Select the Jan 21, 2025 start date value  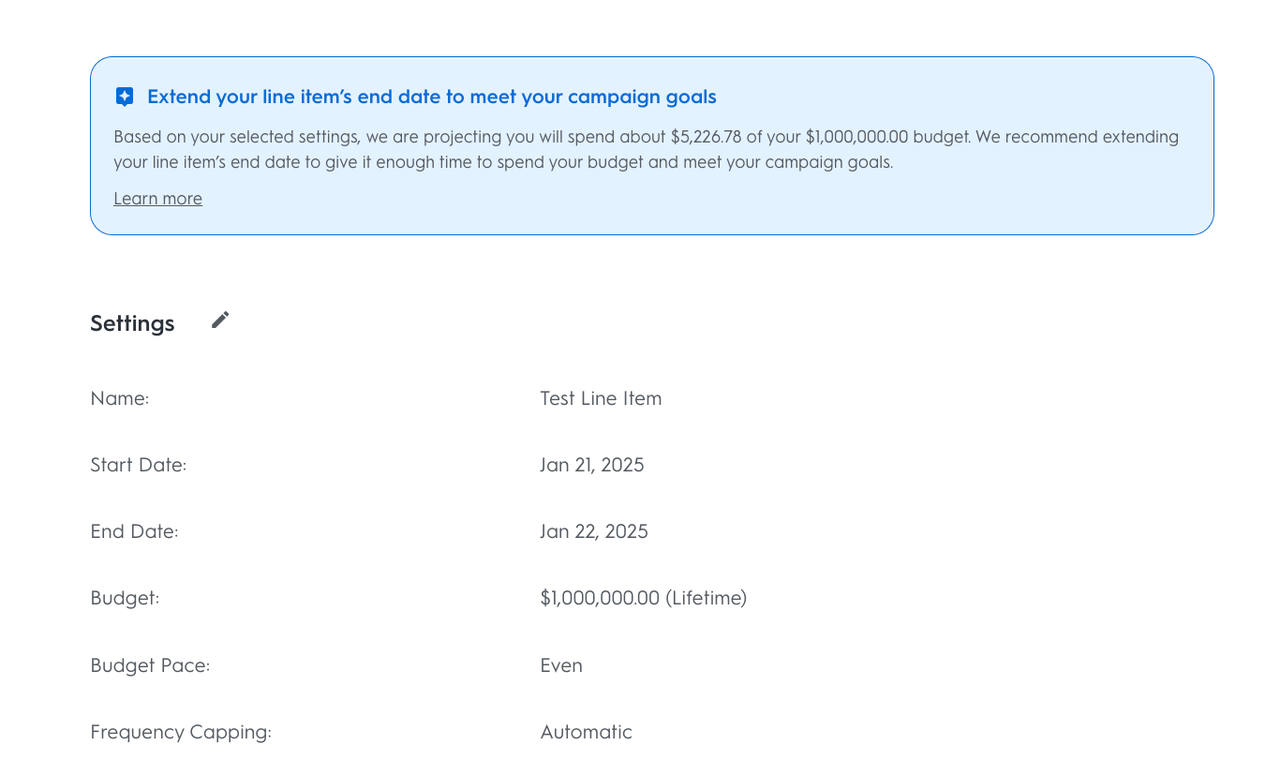tap(592, 465)
